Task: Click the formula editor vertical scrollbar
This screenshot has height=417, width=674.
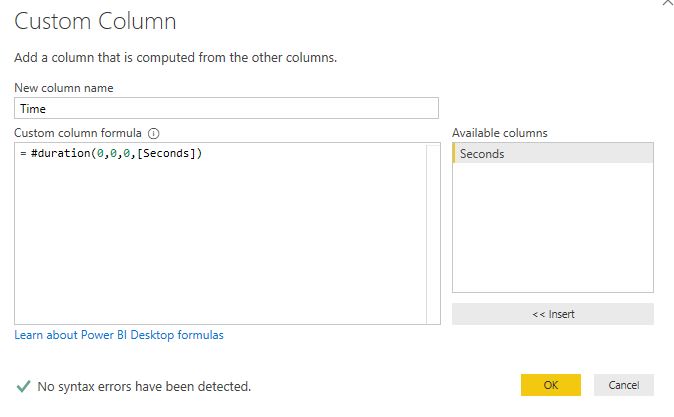Action: point(432,233)
